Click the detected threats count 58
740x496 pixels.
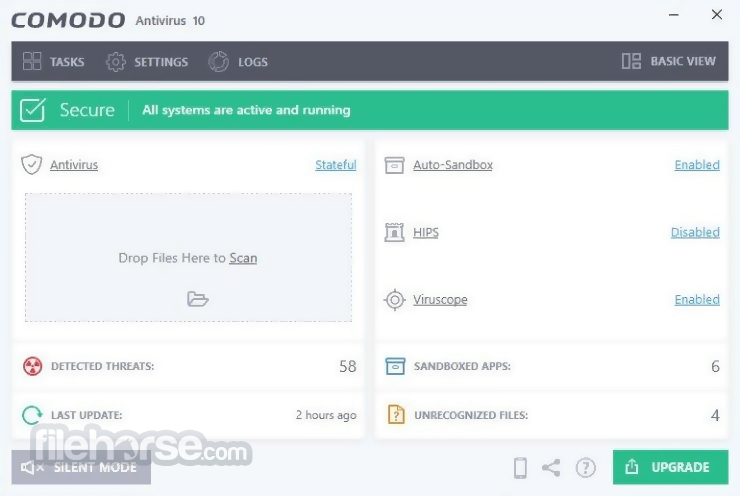click(x=348, y=366)
